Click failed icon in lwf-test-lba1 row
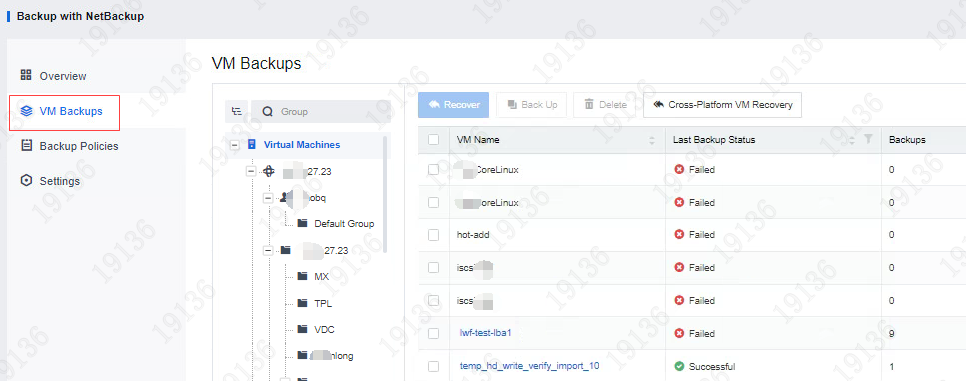The image size is (966, 381). (680, 333)
